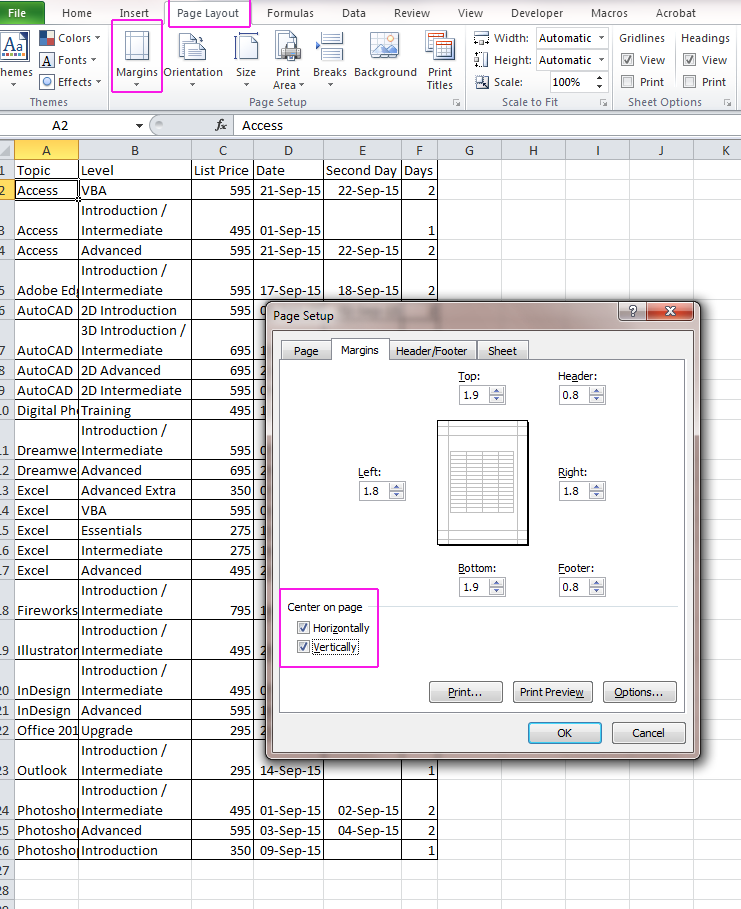Toggle Gridlines Print checkbox

coord(627,82)
